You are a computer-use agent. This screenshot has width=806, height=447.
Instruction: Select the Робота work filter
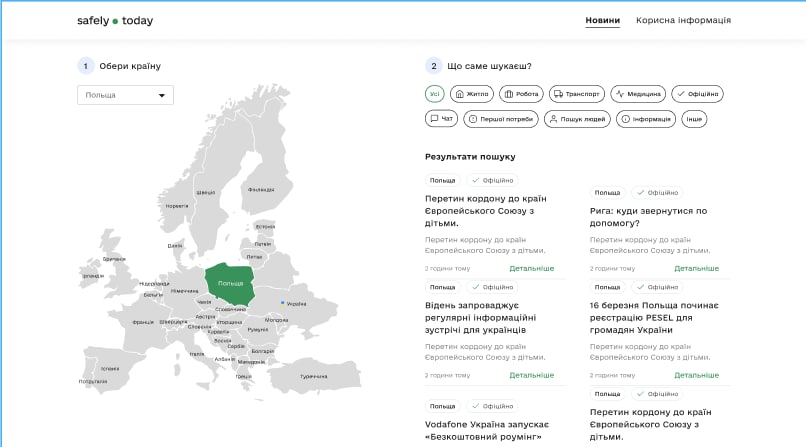point(521,94)
